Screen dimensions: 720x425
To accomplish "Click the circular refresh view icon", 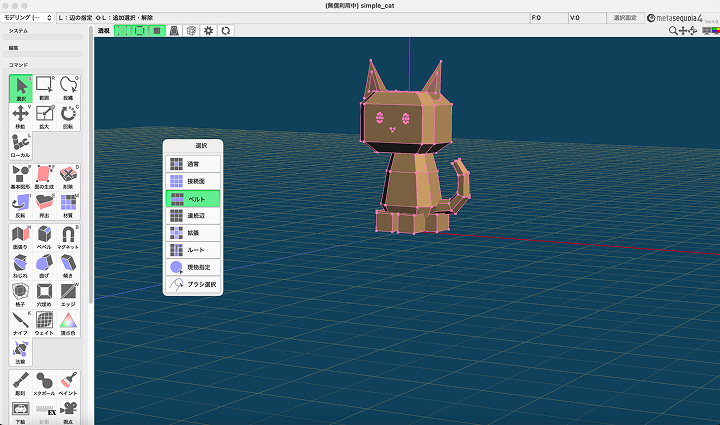I will click(x=225, y=31).
